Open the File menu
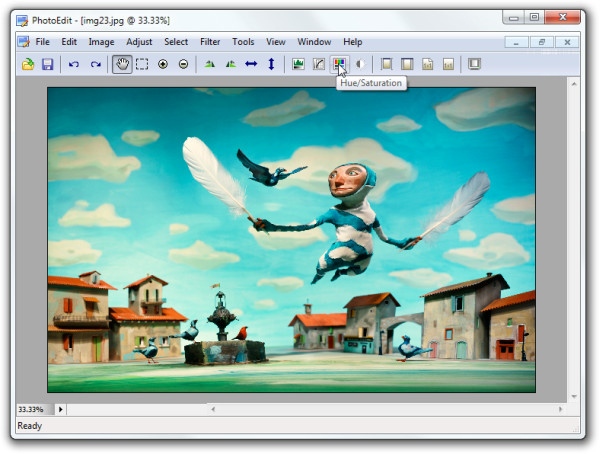The image size is (600, 454). click(42, 42)
